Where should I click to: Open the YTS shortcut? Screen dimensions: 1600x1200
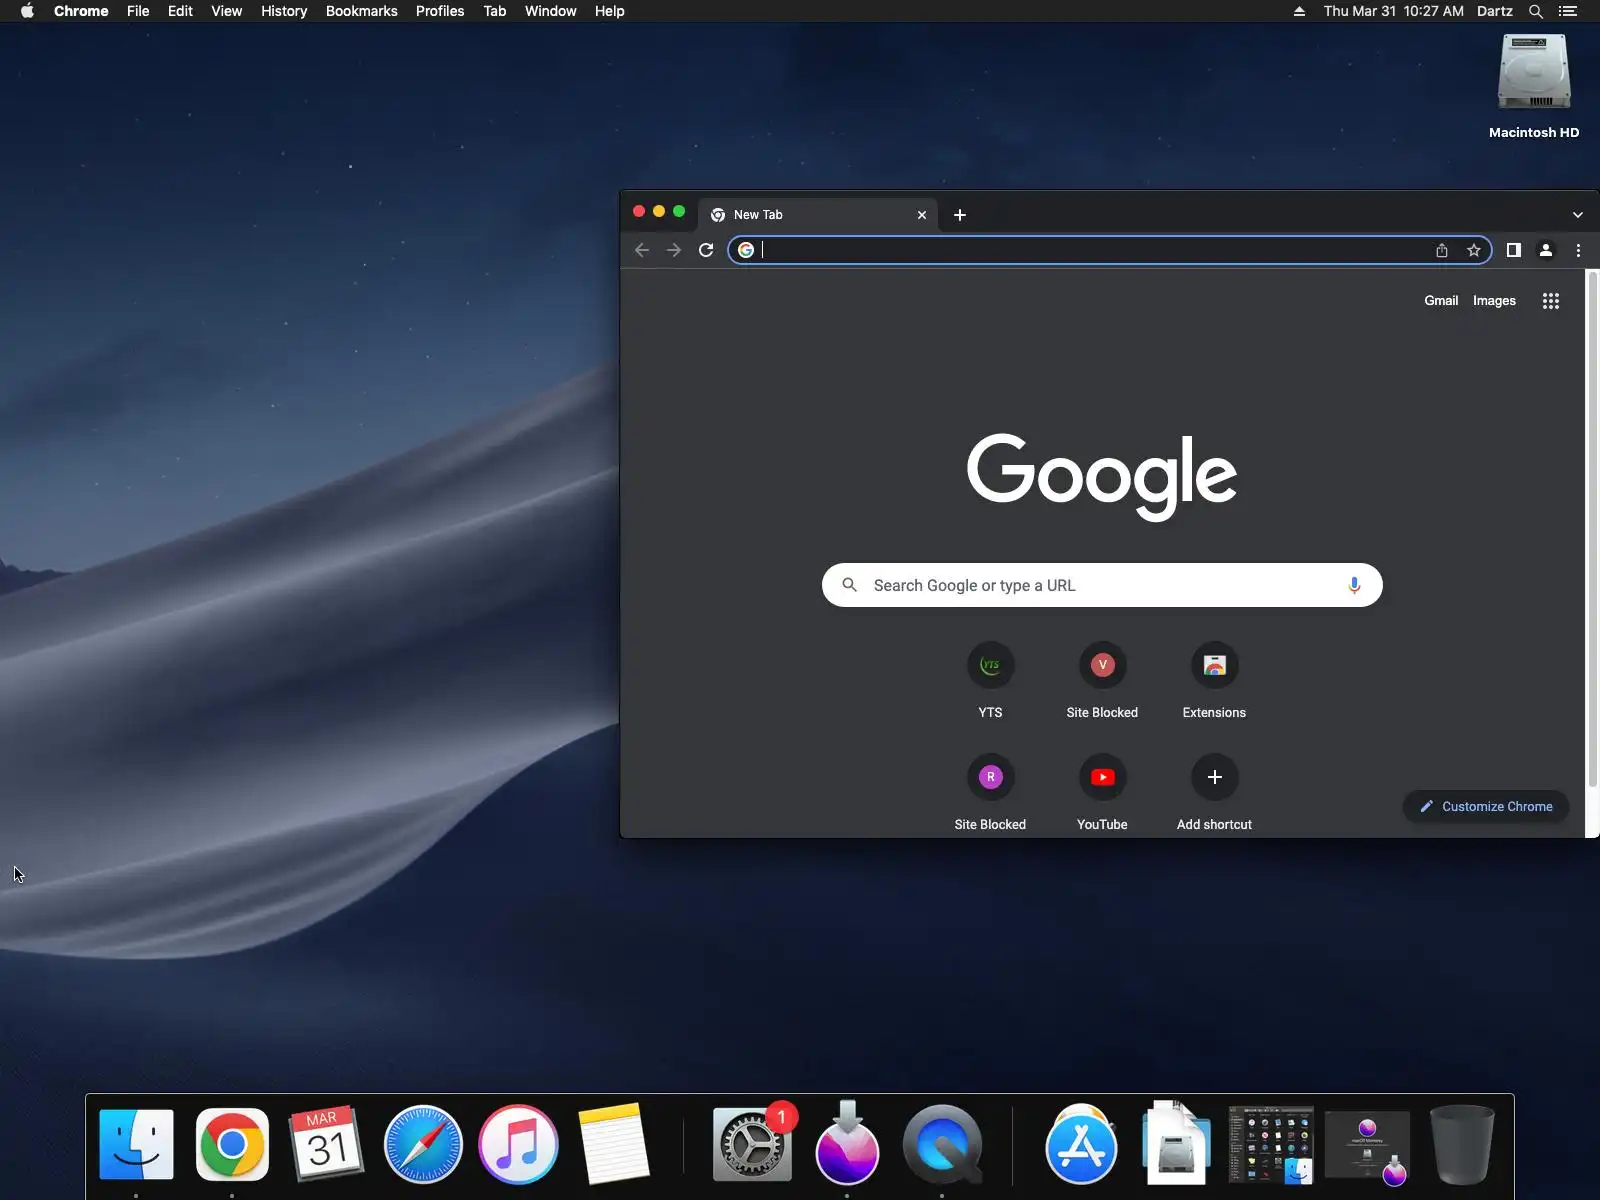990,683
